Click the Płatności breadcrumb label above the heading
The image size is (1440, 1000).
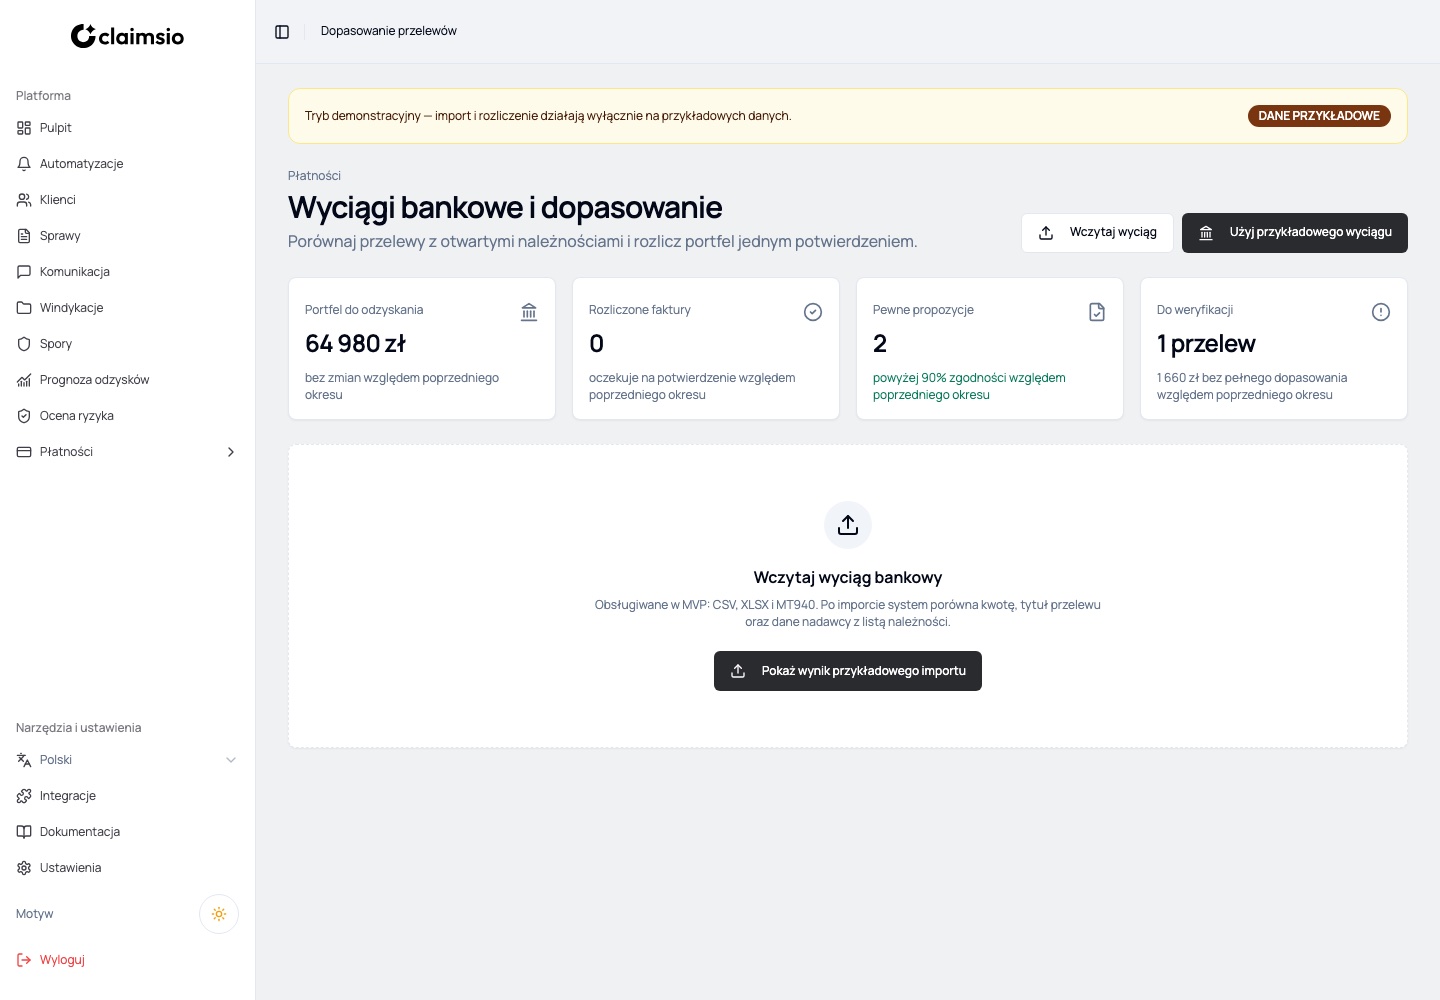tap(314, 176)
